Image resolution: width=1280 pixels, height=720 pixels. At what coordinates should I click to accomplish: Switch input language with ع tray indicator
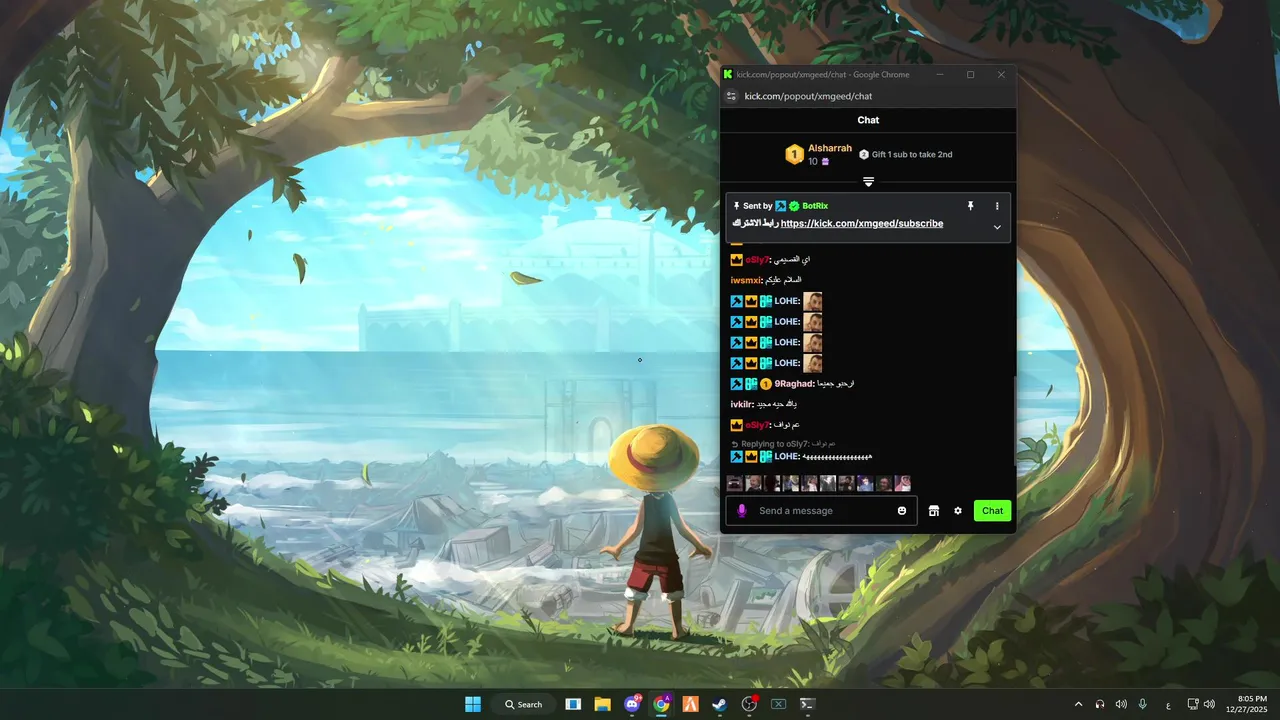(x=1168, y=705)
